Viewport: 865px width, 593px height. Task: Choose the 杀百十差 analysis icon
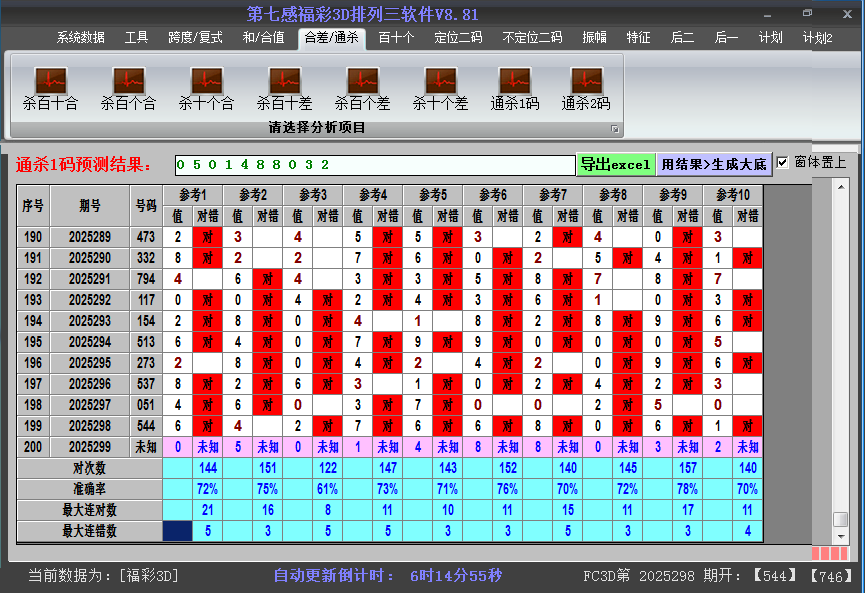tap(284, 88)
